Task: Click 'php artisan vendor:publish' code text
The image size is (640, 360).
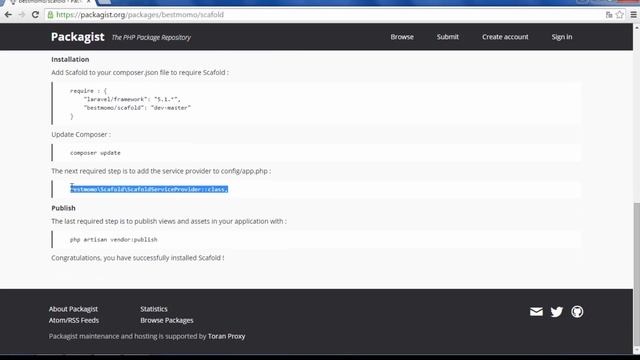Action: [113, 240]
